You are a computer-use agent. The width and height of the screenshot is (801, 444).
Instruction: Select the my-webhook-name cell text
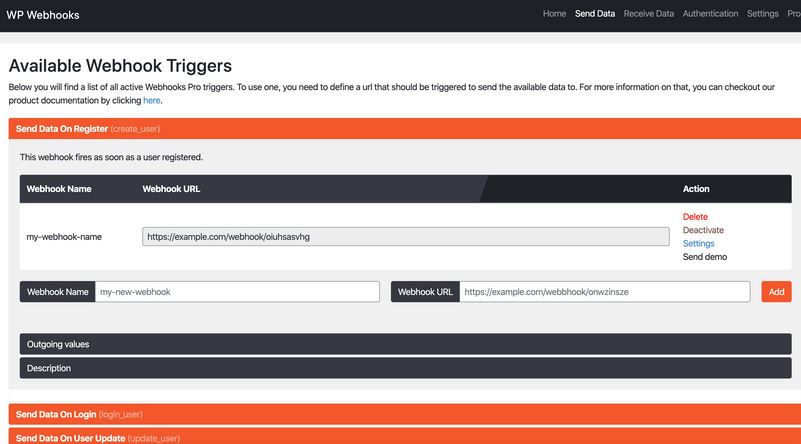point(64,237)
